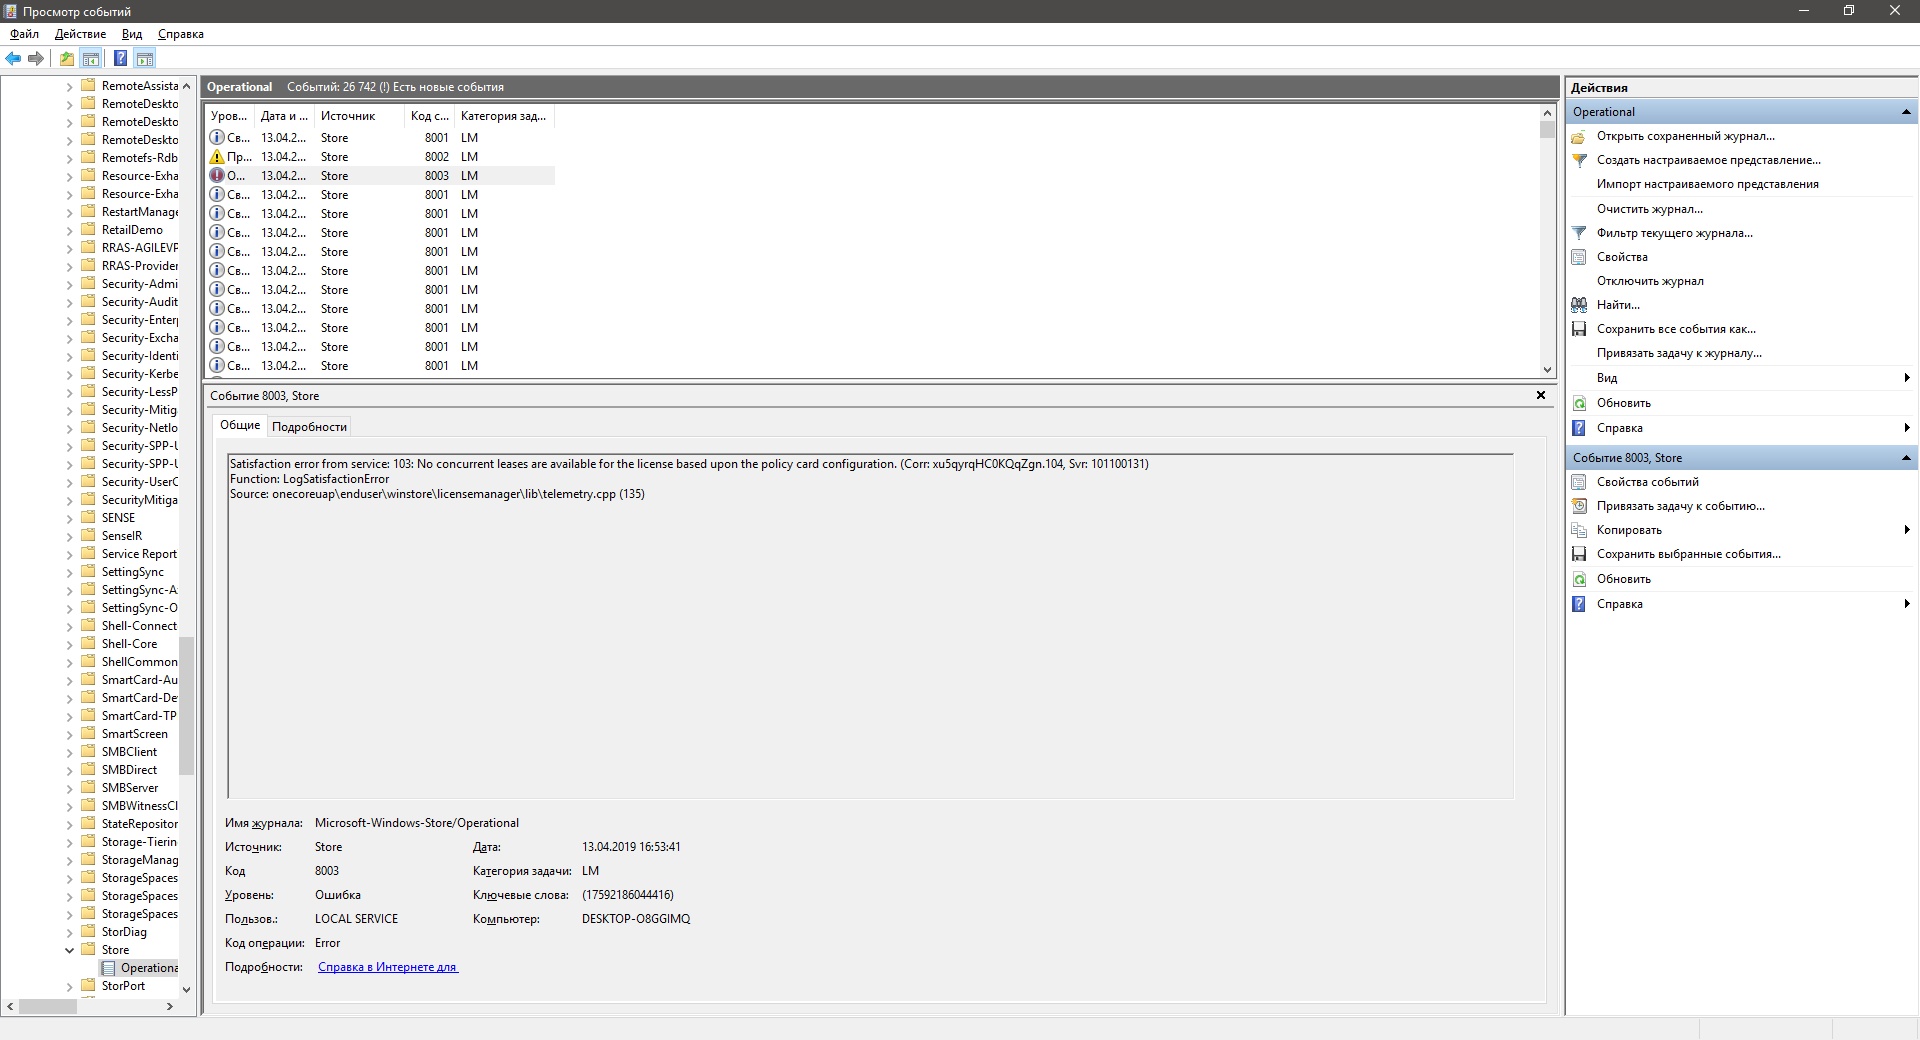Screen dimensions: 1920x1040
Task: Click the info icon of the first 8001 event
Action: point(217,138)
